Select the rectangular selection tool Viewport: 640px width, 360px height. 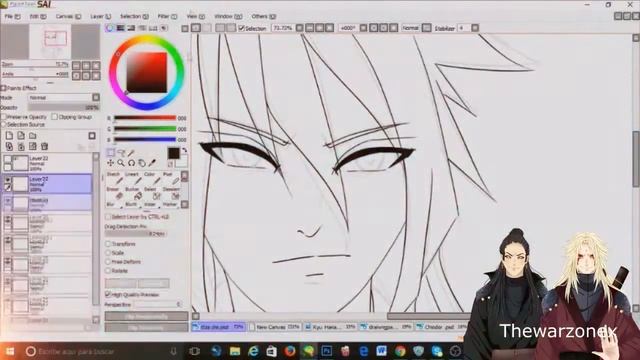(111, 153)
